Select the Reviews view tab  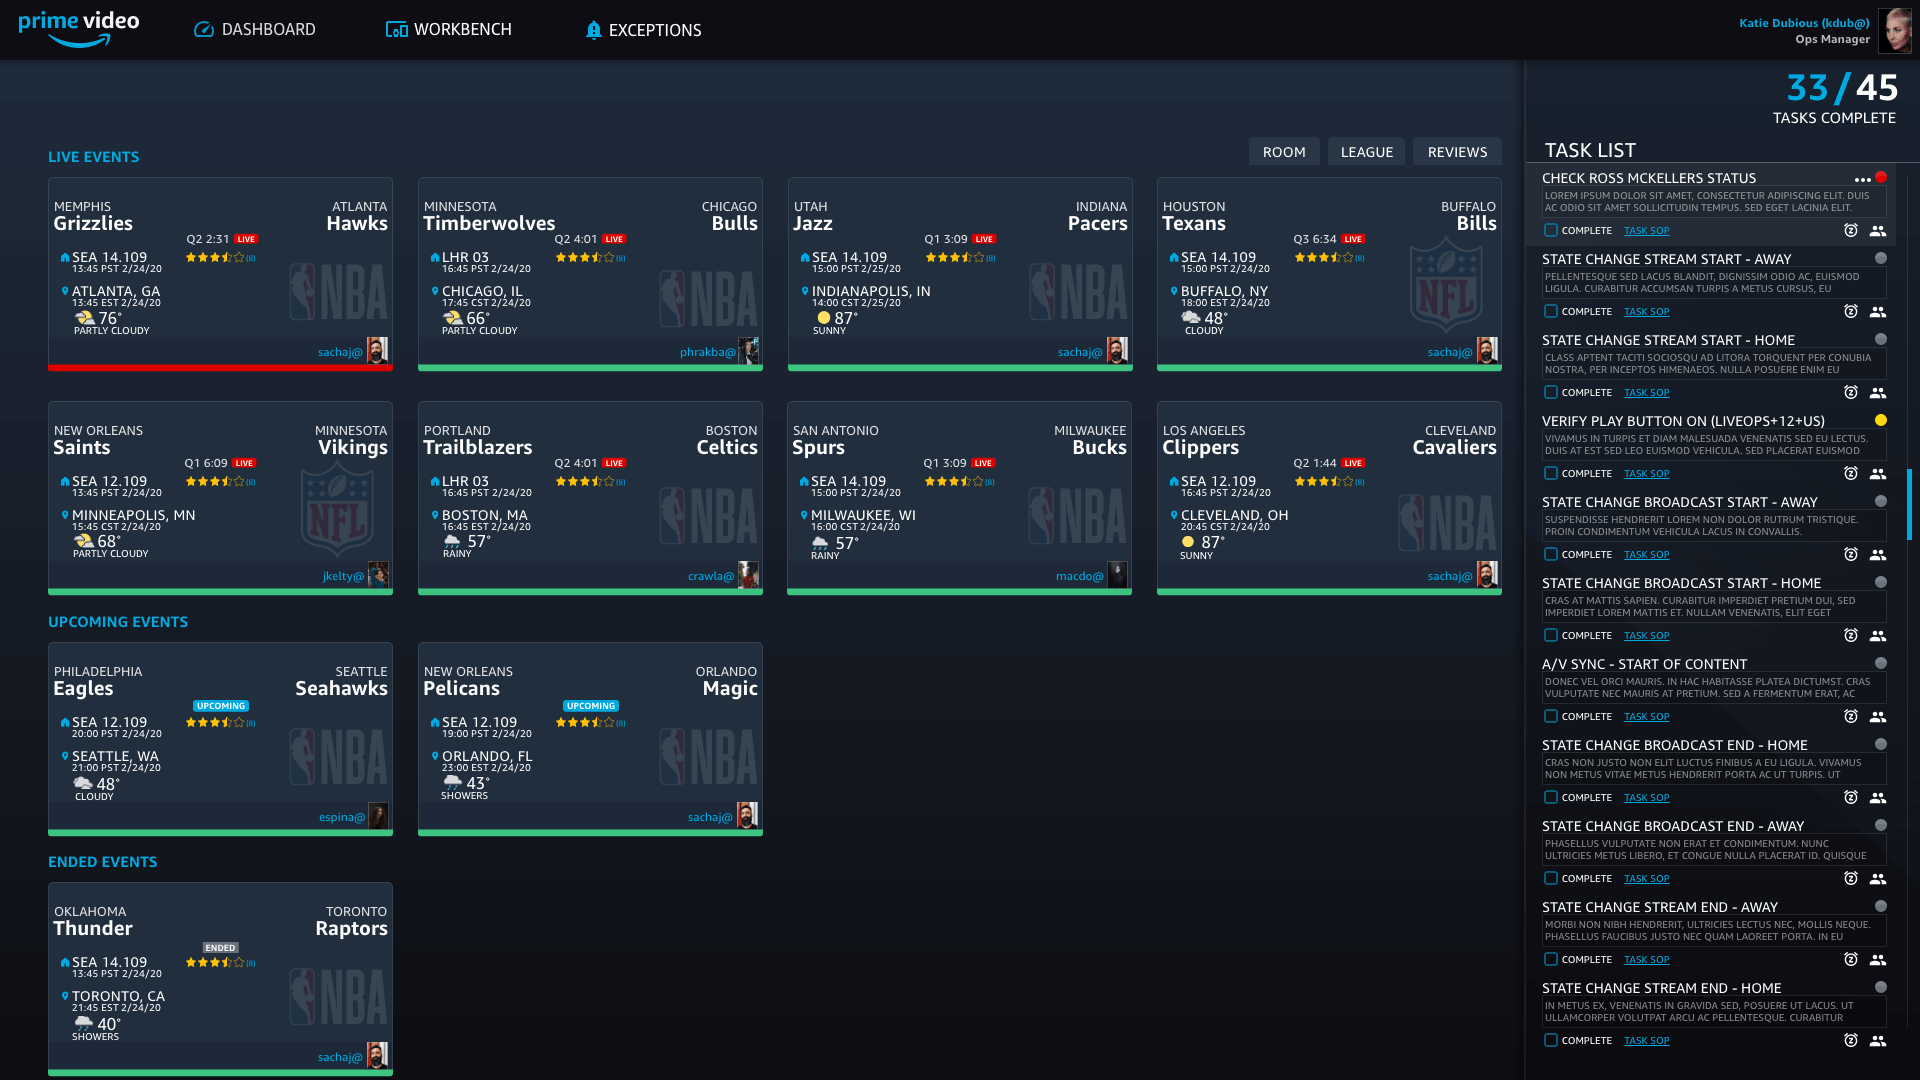(1457, 152)
